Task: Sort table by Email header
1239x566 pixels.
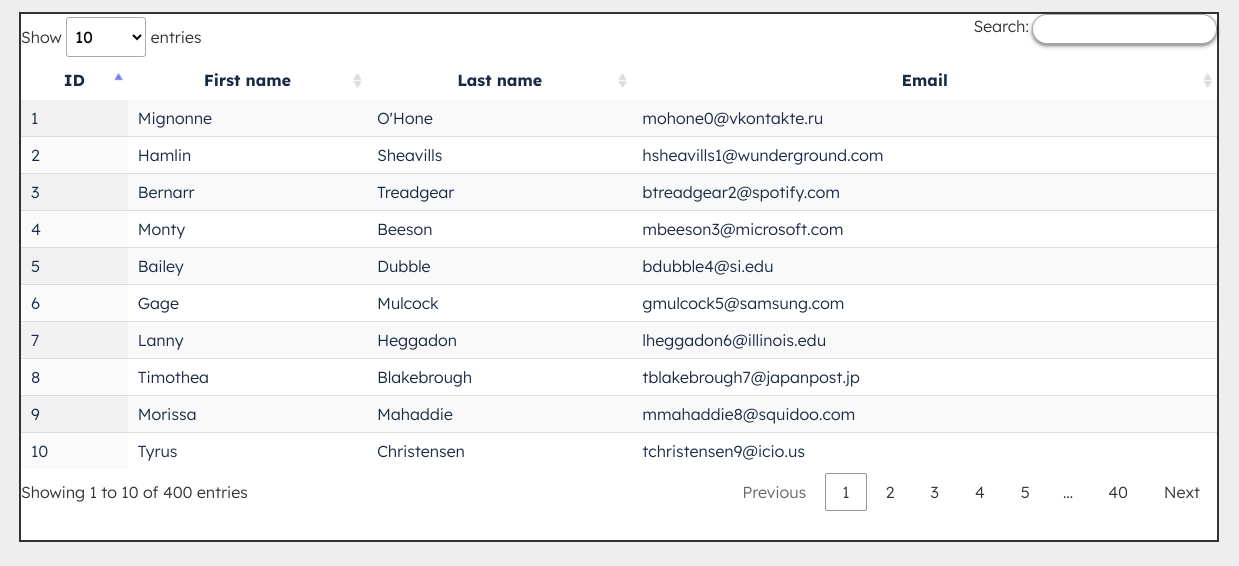Action: pyautogui.click(x=925, y=81)
